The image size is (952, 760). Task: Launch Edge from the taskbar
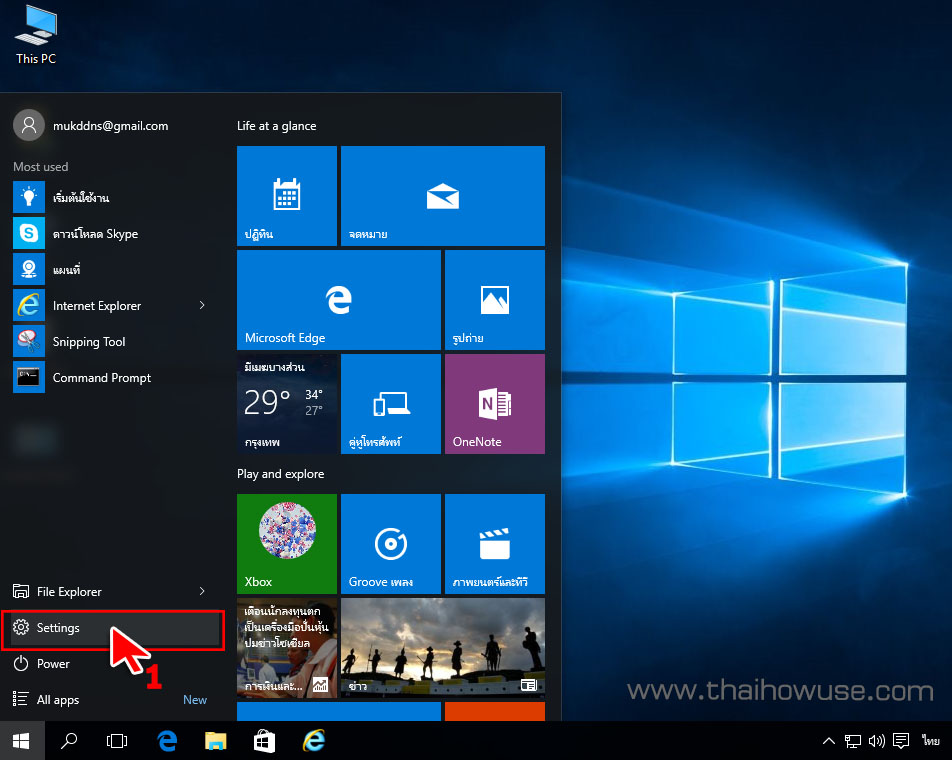coord(167,741)
